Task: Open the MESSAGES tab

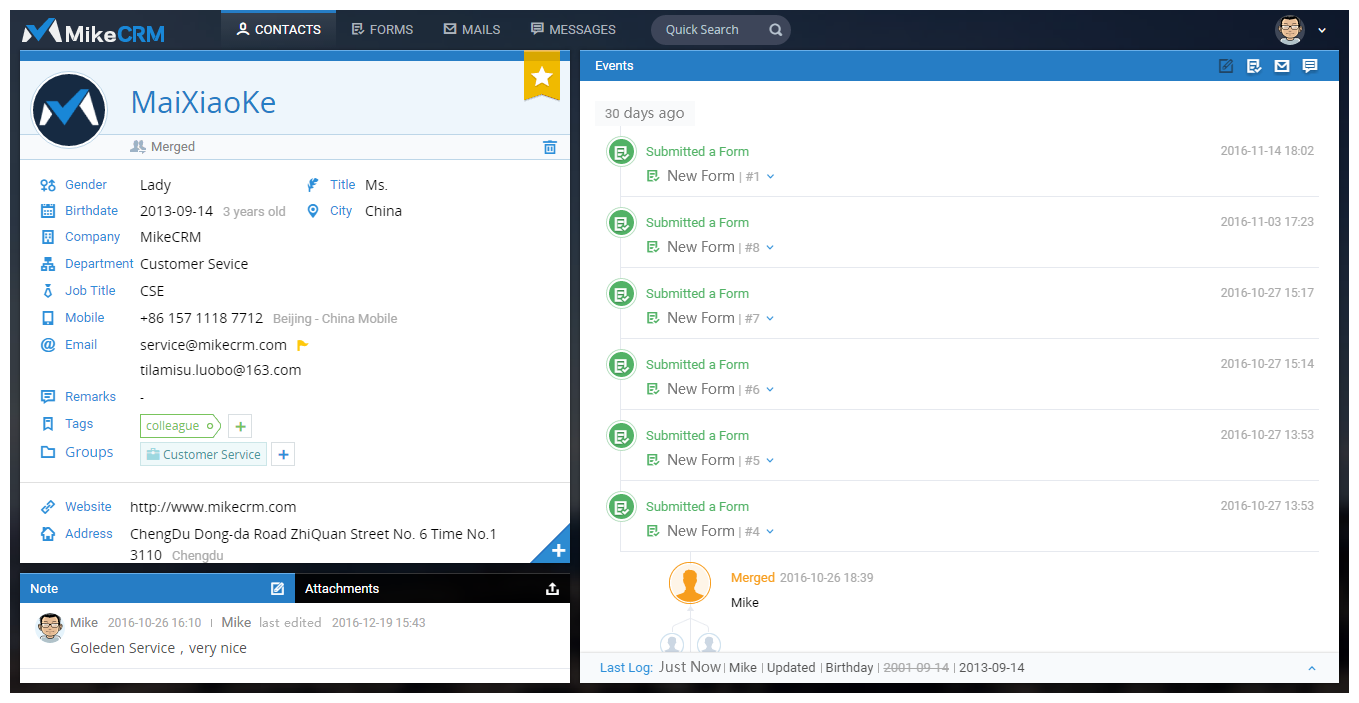Action: [x=573, y=30]
